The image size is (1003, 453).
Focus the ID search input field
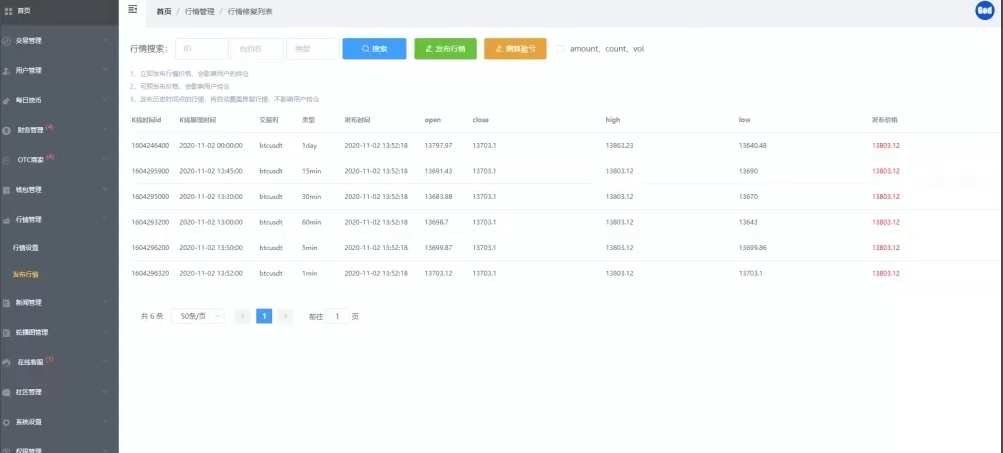click(201, 48)
